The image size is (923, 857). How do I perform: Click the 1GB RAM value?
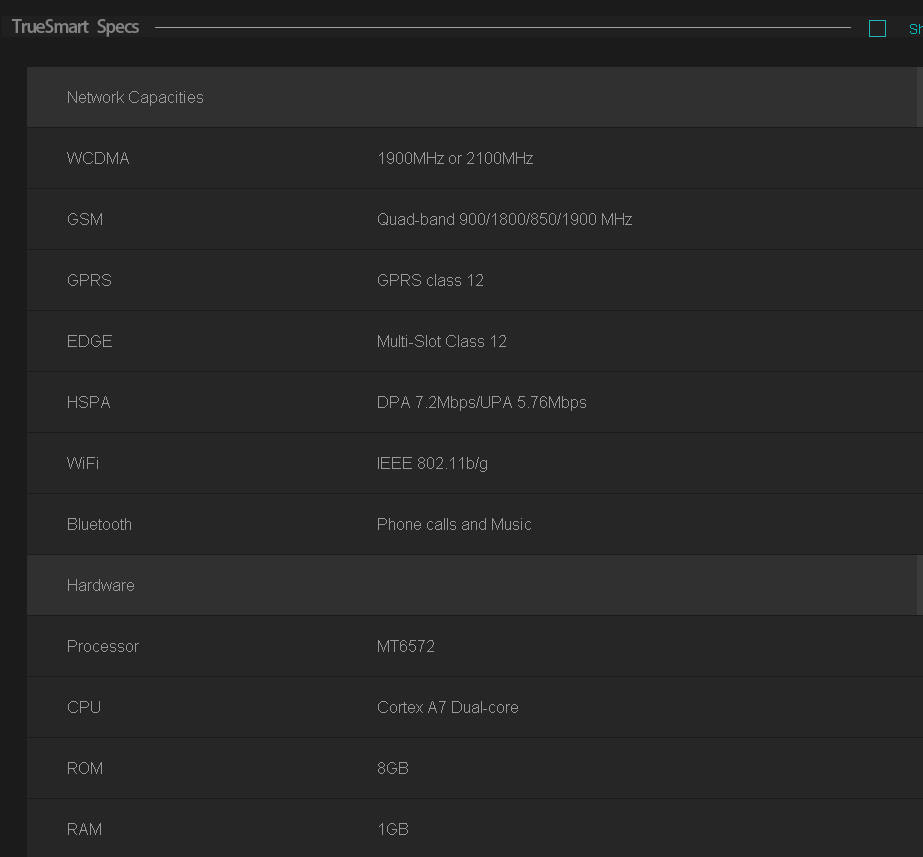tap(392, 829)
